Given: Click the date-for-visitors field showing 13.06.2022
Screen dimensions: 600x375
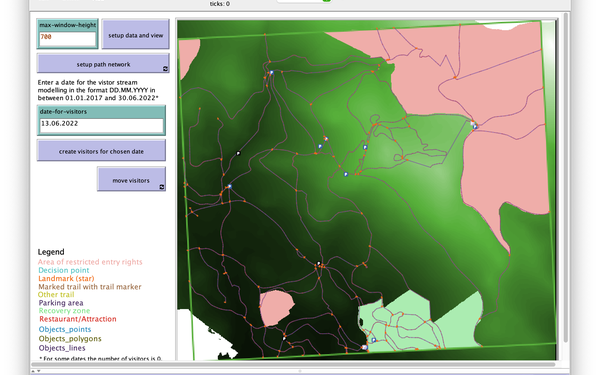Looking at the screenshot, I should (x=101, y=125).
